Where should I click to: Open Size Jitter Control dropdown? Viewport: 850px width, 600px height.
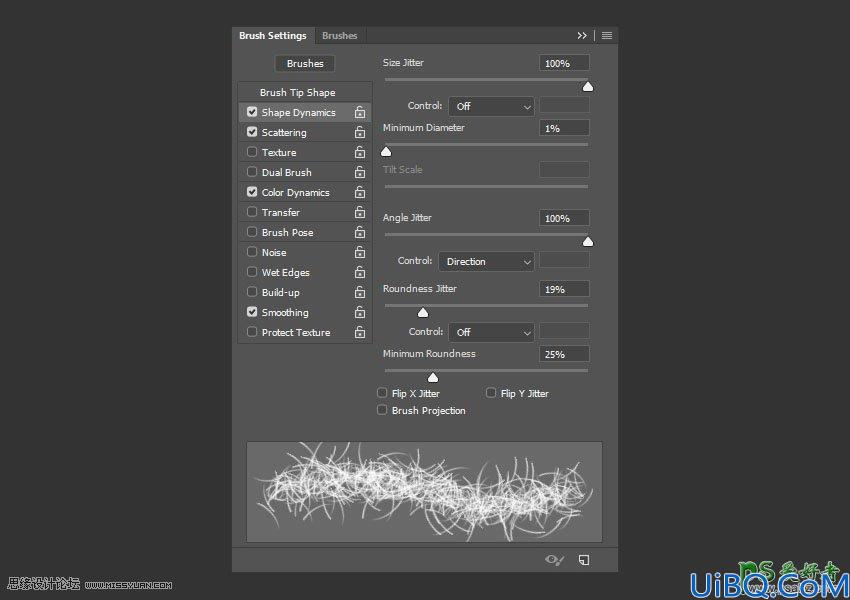tap(491, 106)
